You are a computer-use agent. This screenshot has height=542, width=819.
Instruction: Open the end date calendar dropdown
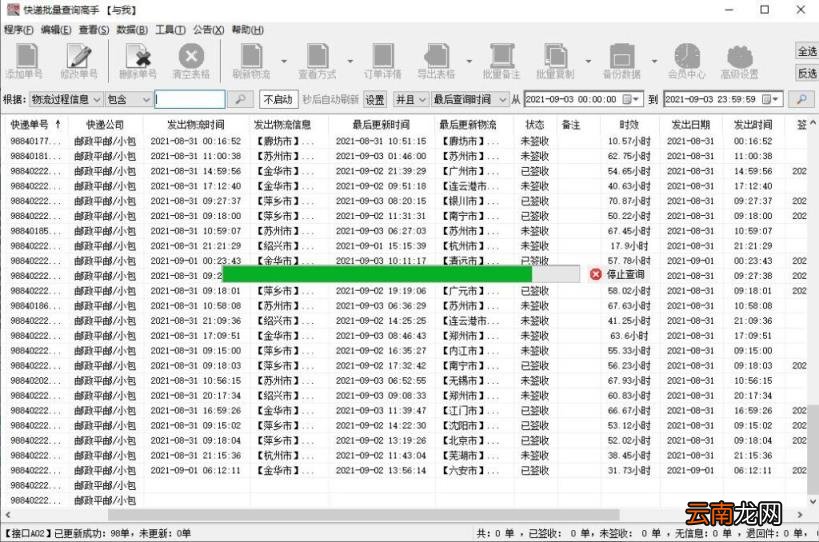click(x=770, y=99)
